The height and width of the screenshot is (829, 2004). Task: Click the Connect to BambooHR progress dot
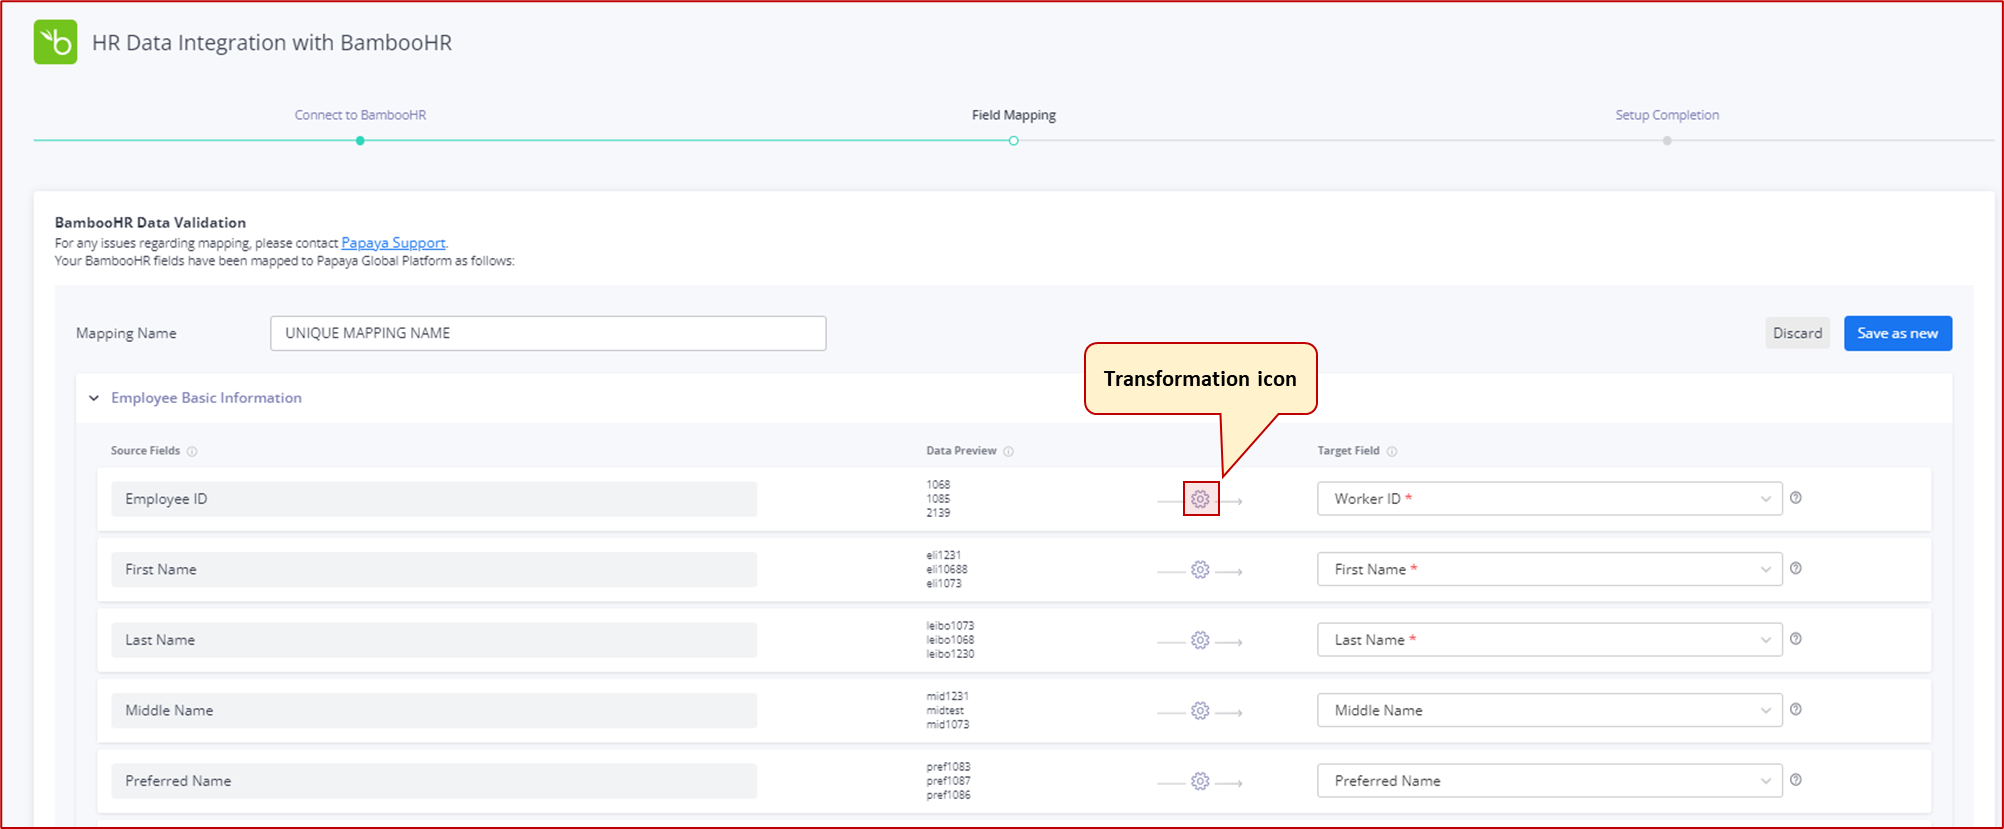pyautogui.click(x=360, y=141)
